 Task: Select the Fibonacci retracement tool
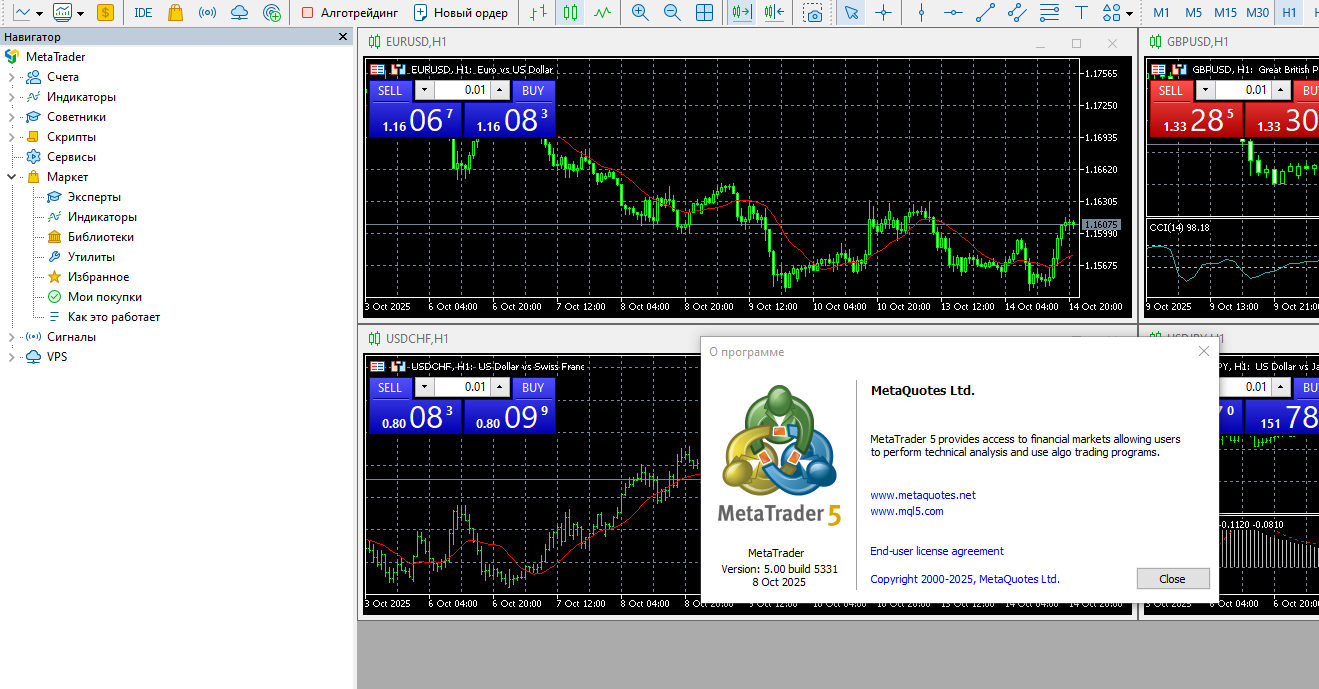1049,13
